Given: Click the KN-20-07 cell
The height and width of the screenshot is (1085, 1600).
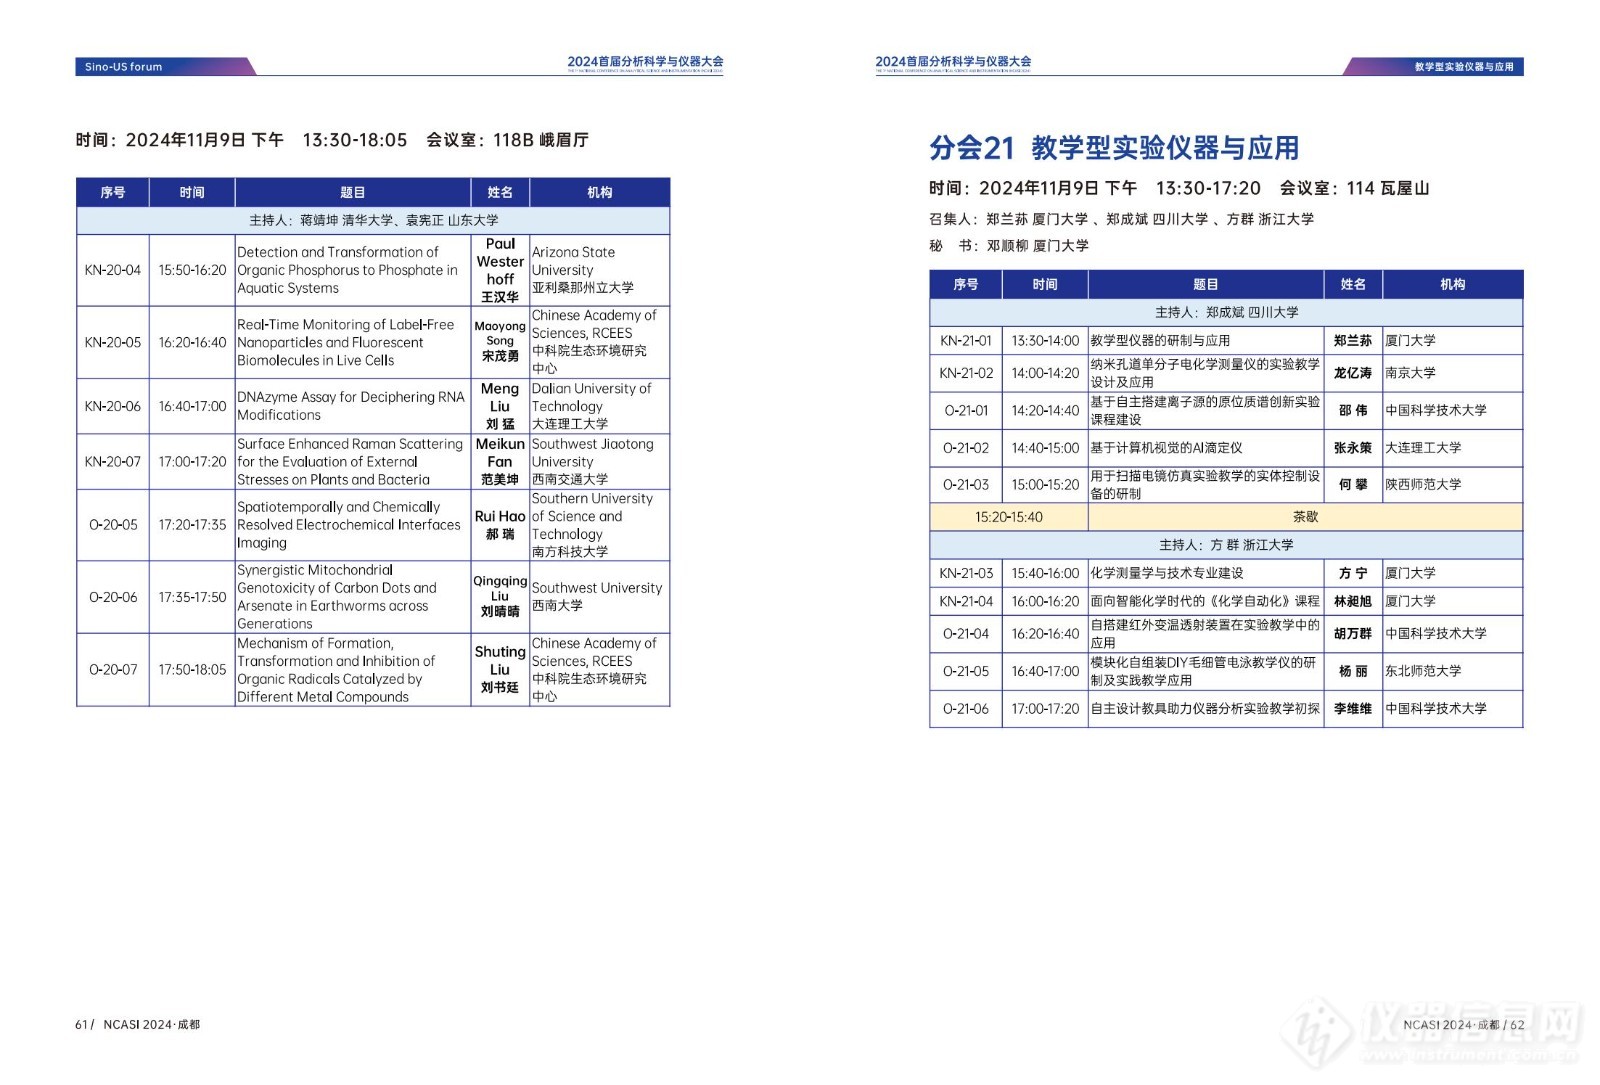Looking at the screenshot, I should [x=113, y=462].
